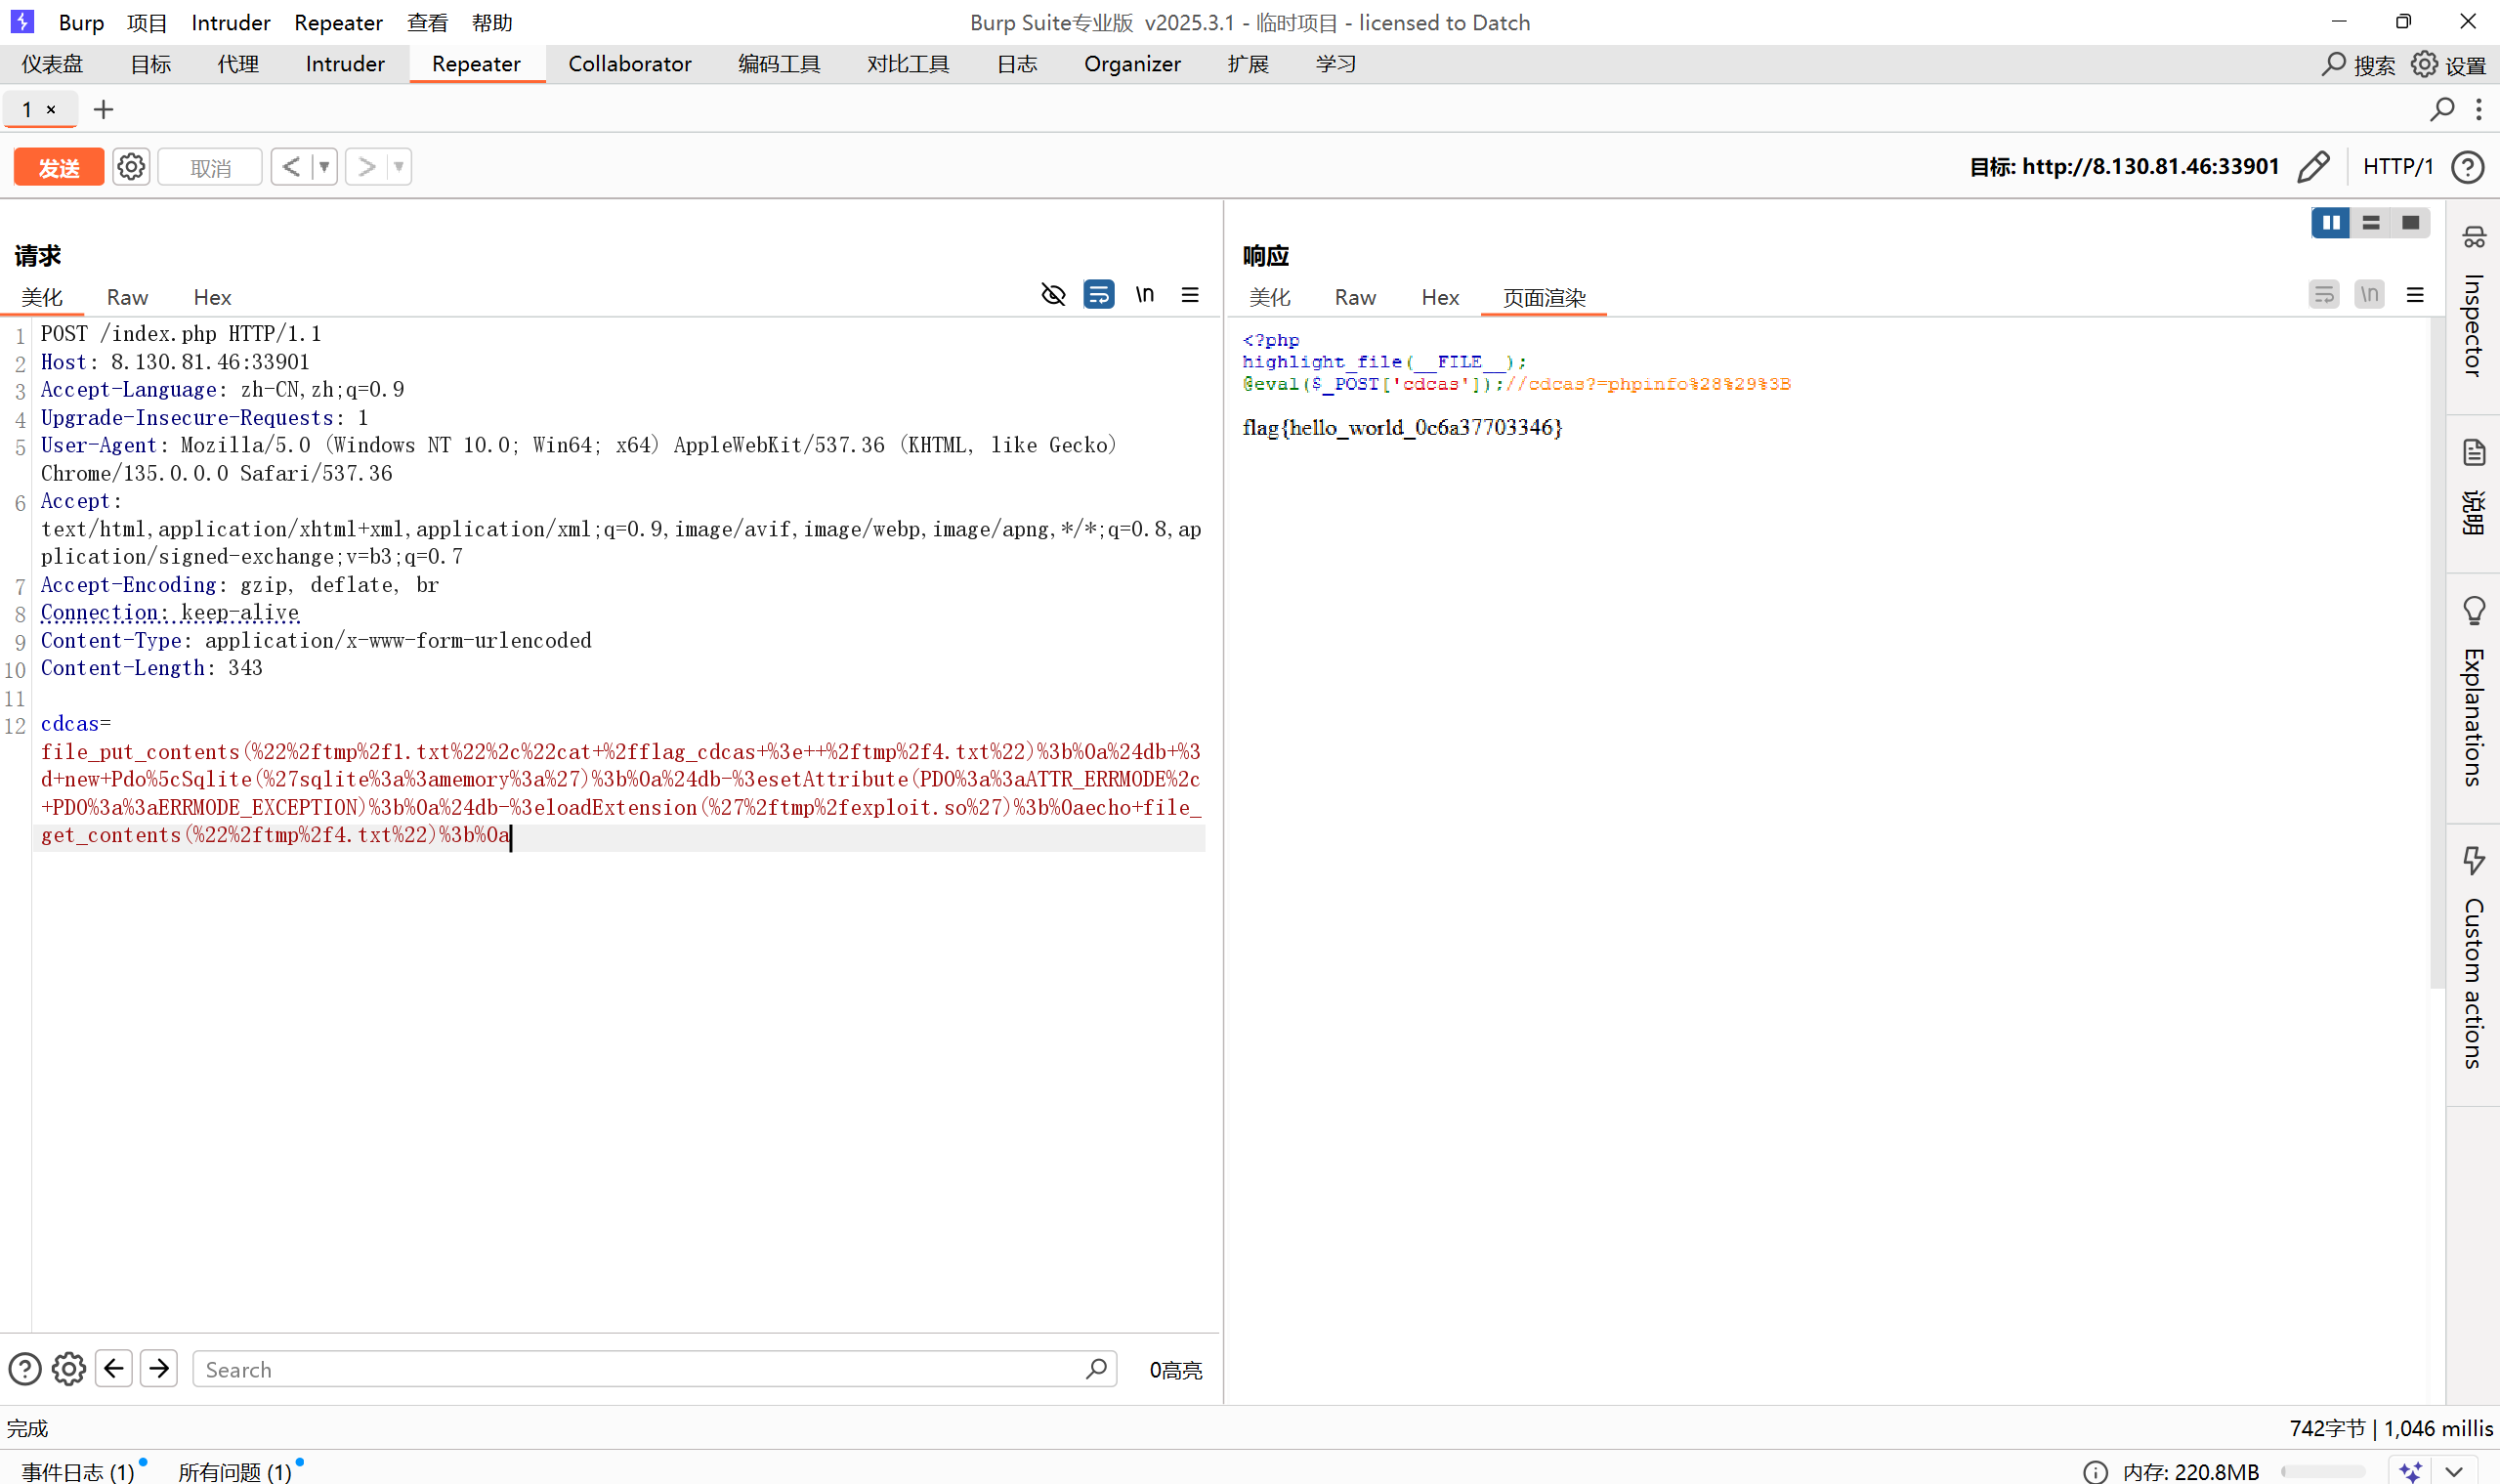
Task: Switch response view to Raw tab
Action: pyautogui.click(x=1355, y=297)
